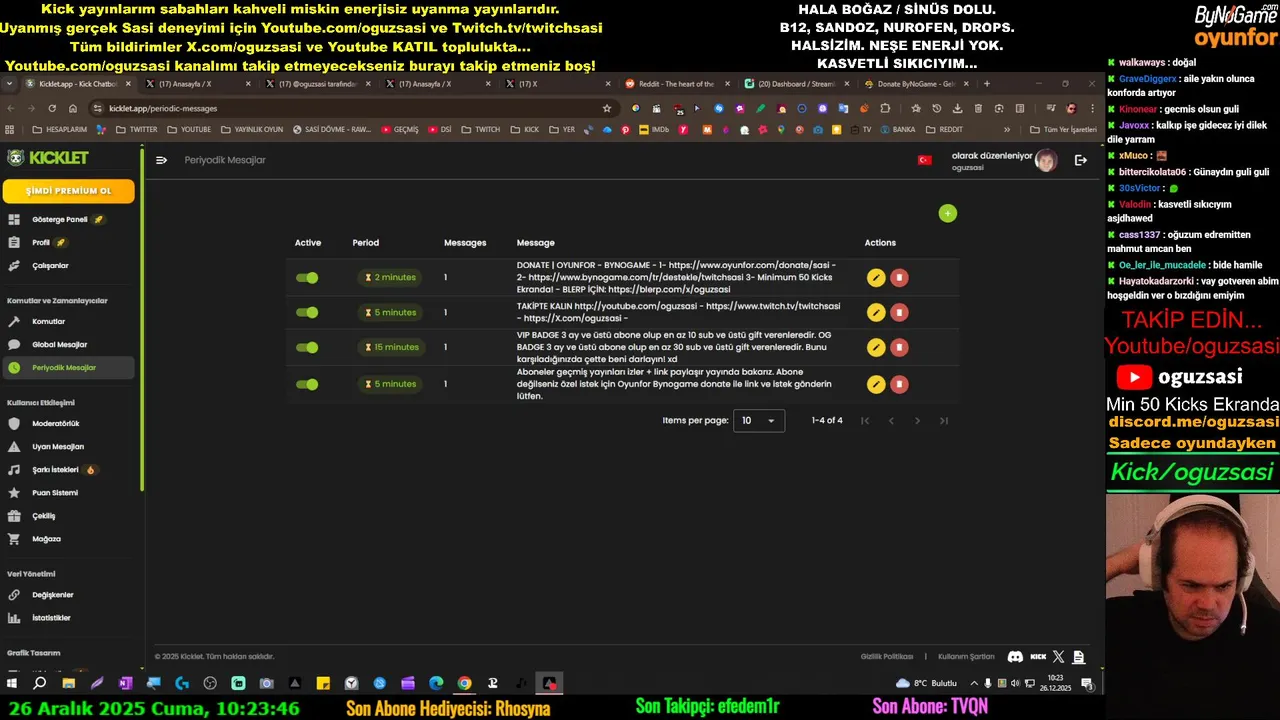Click the logout icon next to profile avatar
This screenshot has height=720, width=1280.
tap(1080, 160)
